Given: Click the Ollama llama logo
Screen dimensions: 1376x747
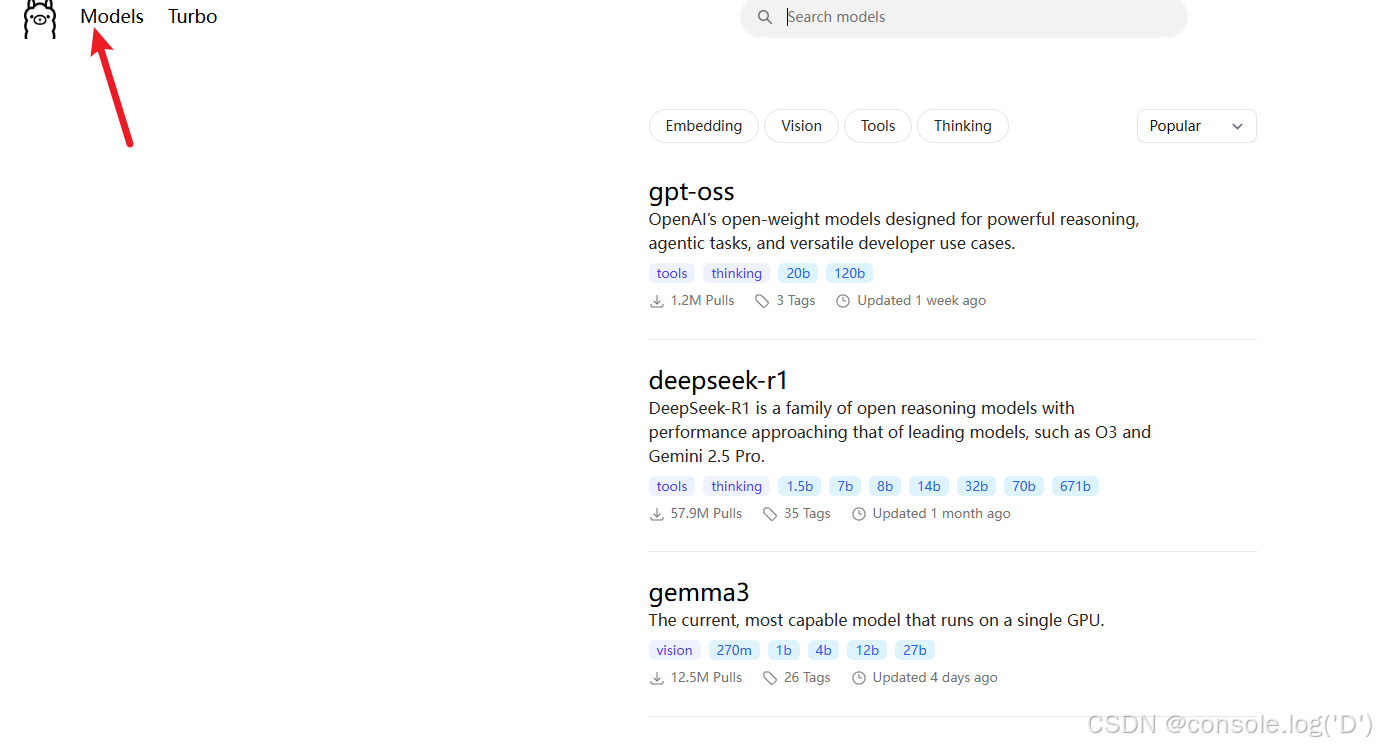Looking at the screenshot, I should click(x=40, y=19).
